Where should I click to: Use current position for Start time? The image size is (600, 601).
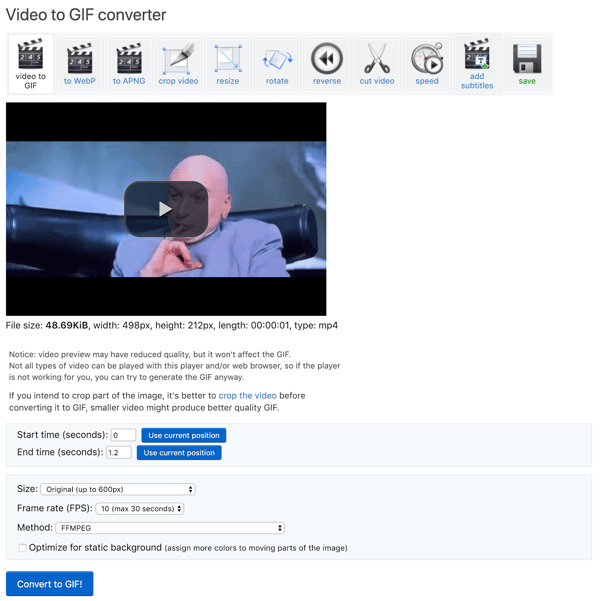184,435
